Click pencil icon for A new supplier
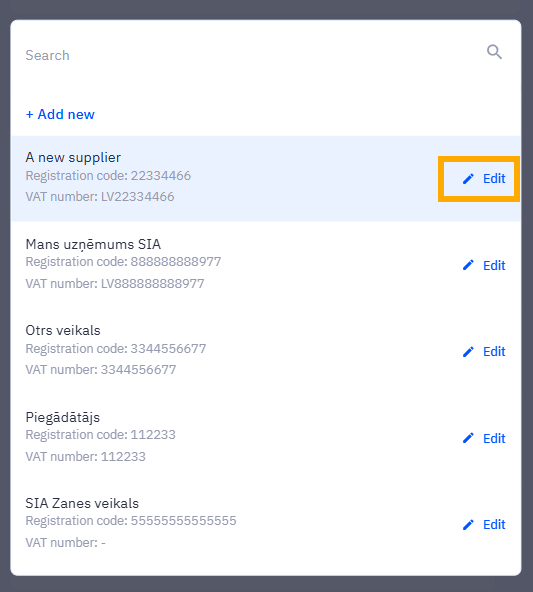The height and width of the screenshot is (592, 533). (x=468, y=179)
